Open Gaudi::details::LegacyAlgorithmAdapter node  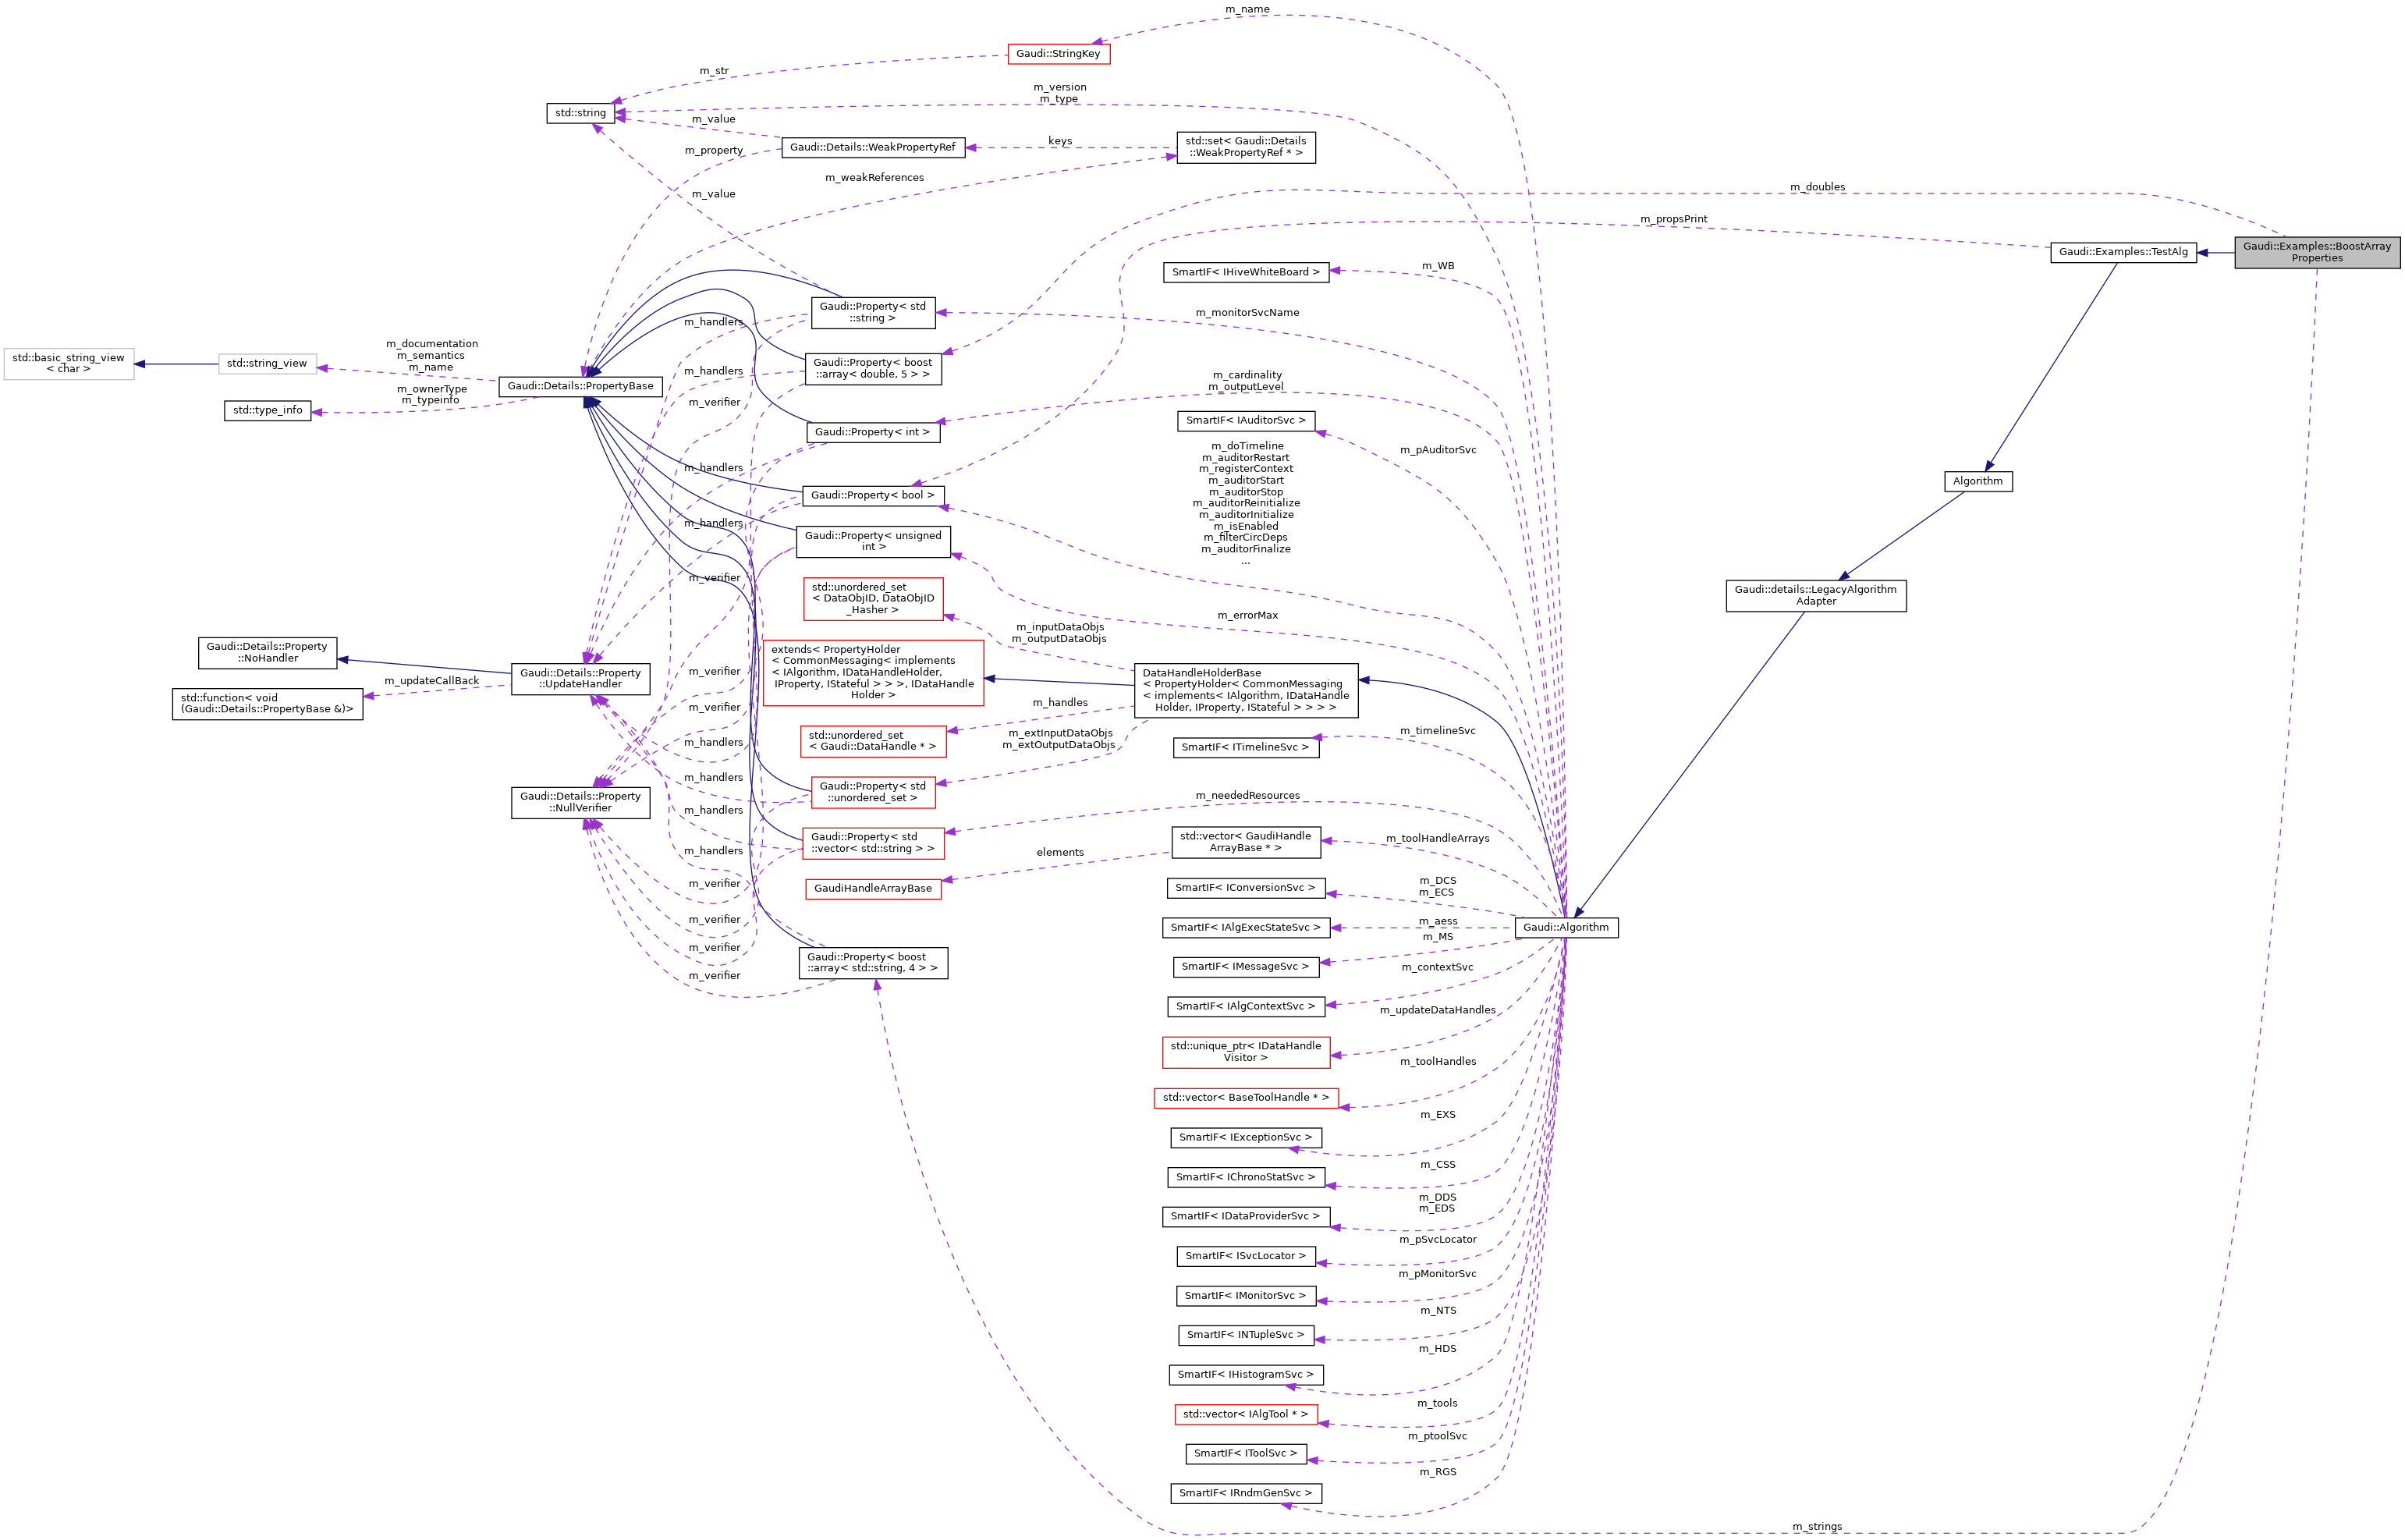(x=1816, y=596)
